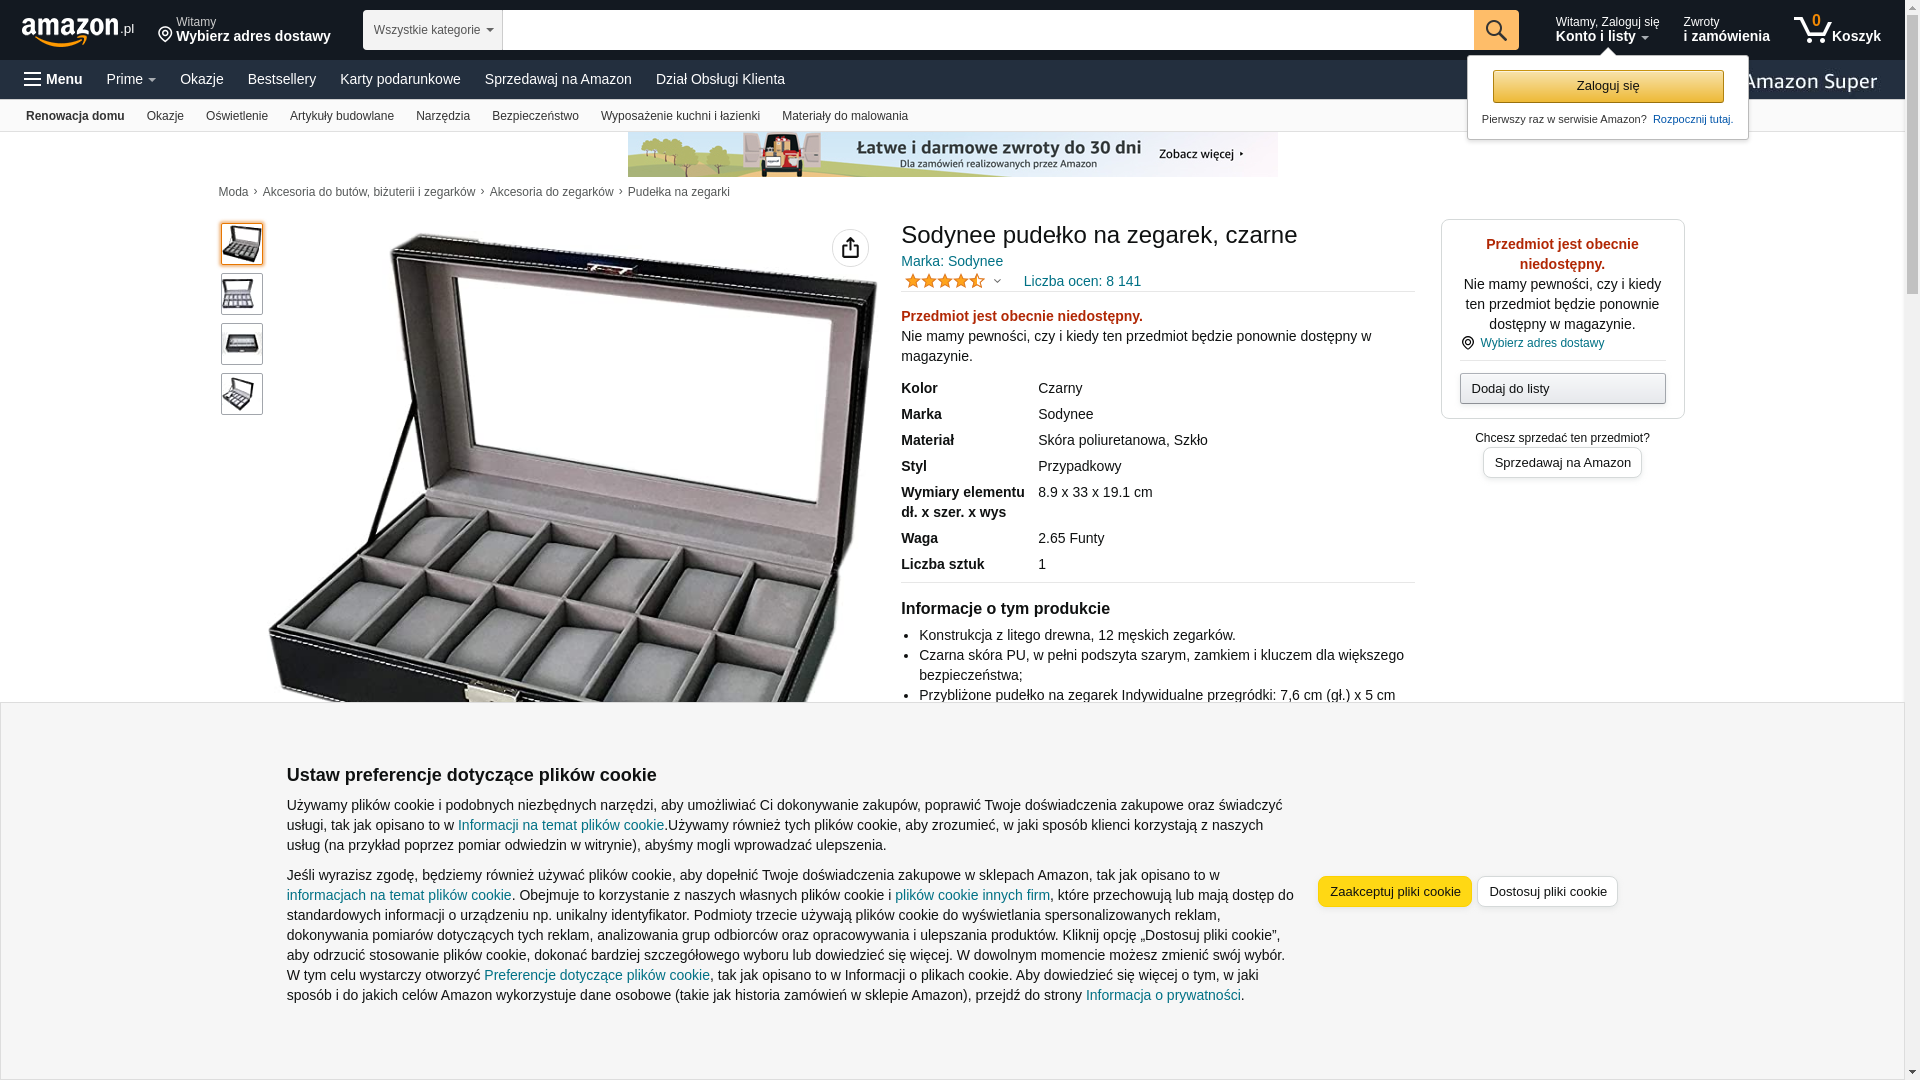The height and width of the screenshot is (1080, 1920).
Task: Open the Konto i listy dropdown
Action: coord(1607,30)
